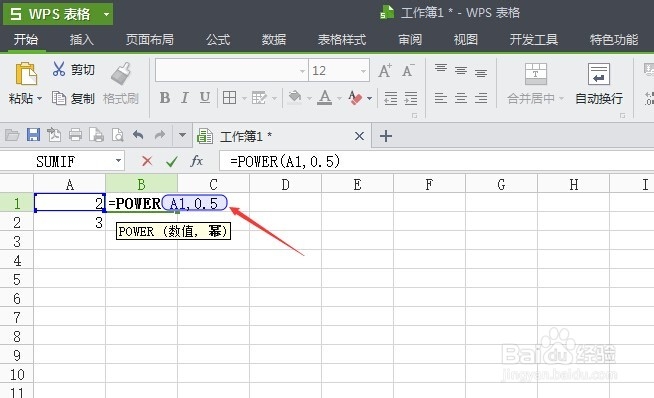The width and height of the screenshot is (654, 398).
Task: Open the WPS application menu arrow
Action: 106,14
